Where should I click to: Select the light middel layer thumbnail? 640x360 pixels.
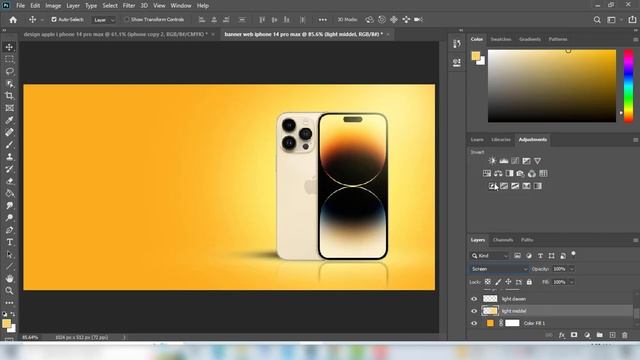490,311
